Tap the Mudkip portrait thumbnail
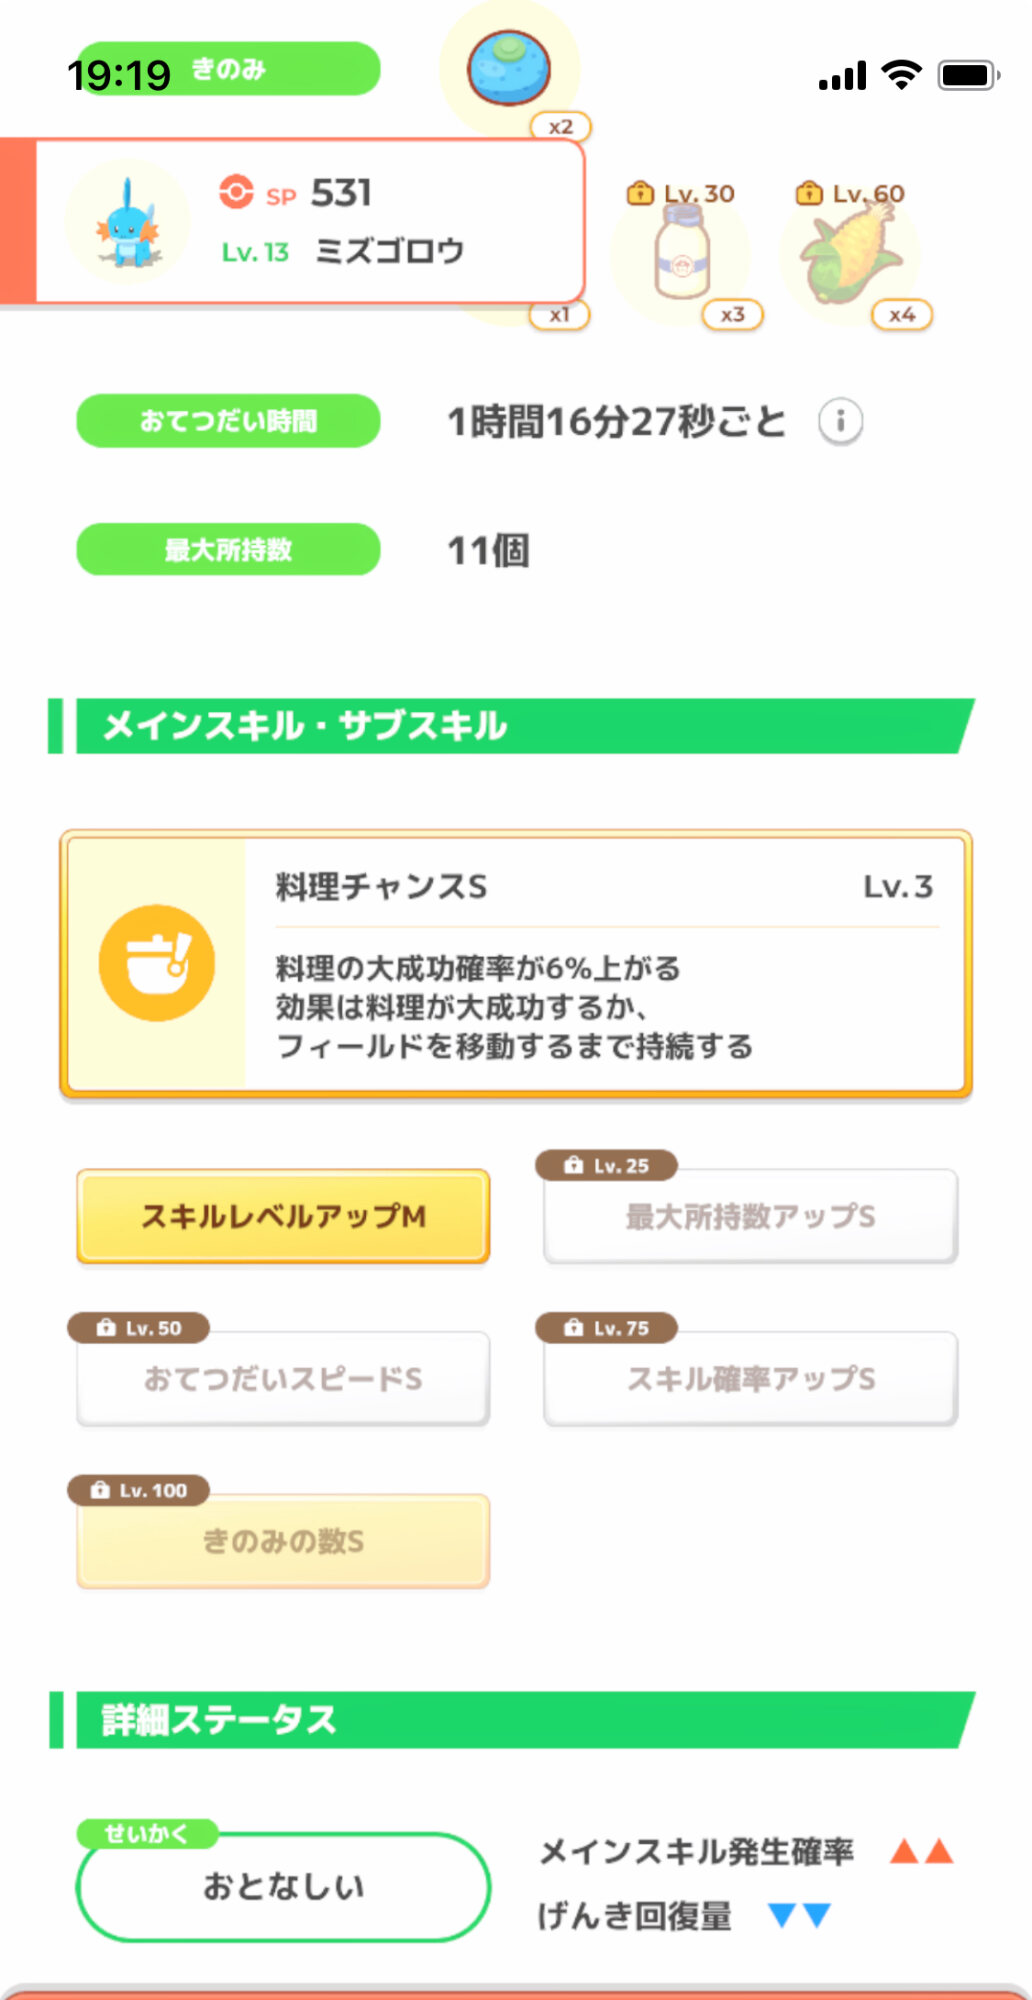Screen dimensions: 1032x2000 point(128,223)
